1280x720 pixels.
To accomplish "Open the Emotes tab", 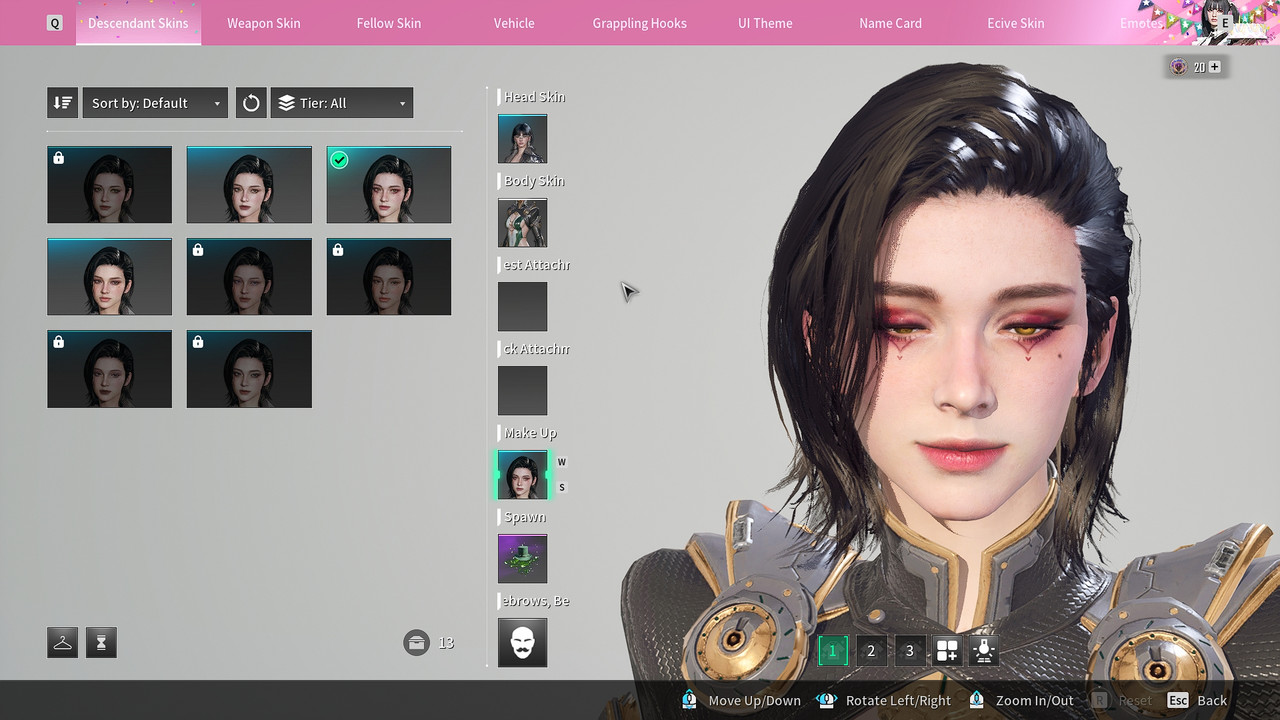I will (x=1141, y=23).
